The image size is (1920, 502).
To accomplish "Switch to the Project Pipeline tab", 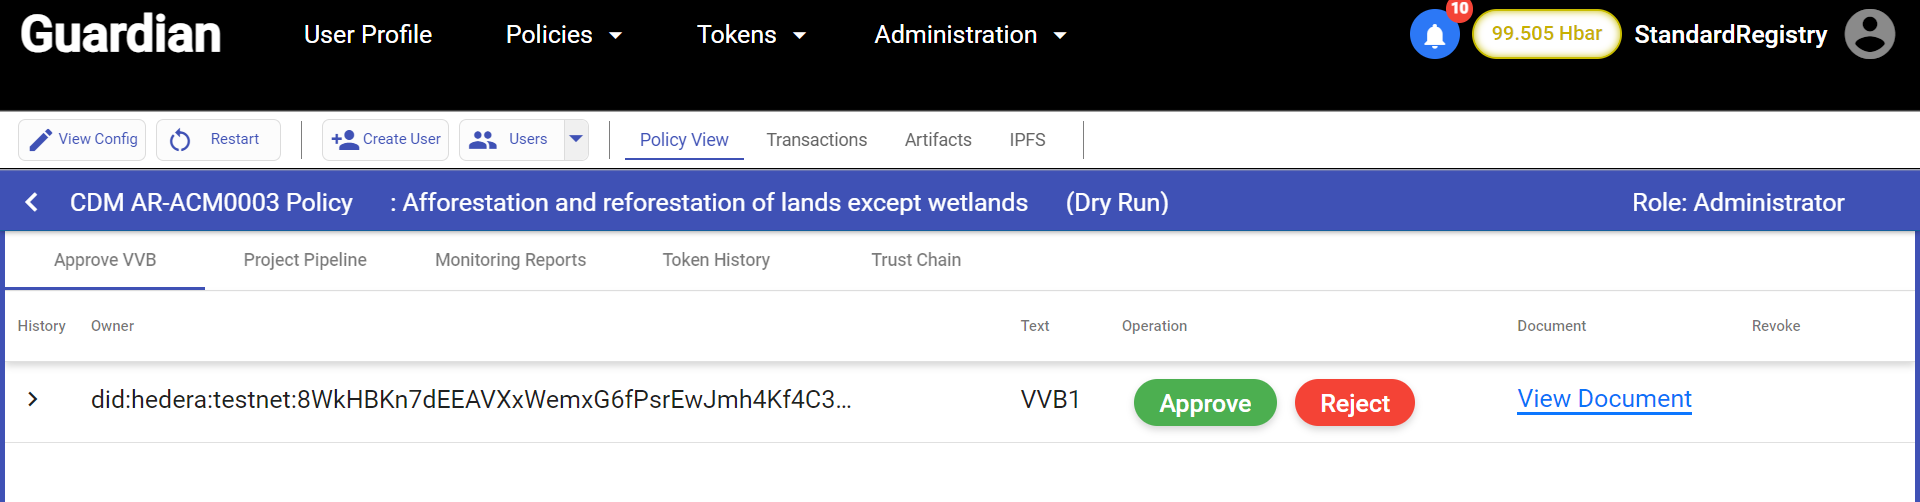I will [x=305, y=260].
